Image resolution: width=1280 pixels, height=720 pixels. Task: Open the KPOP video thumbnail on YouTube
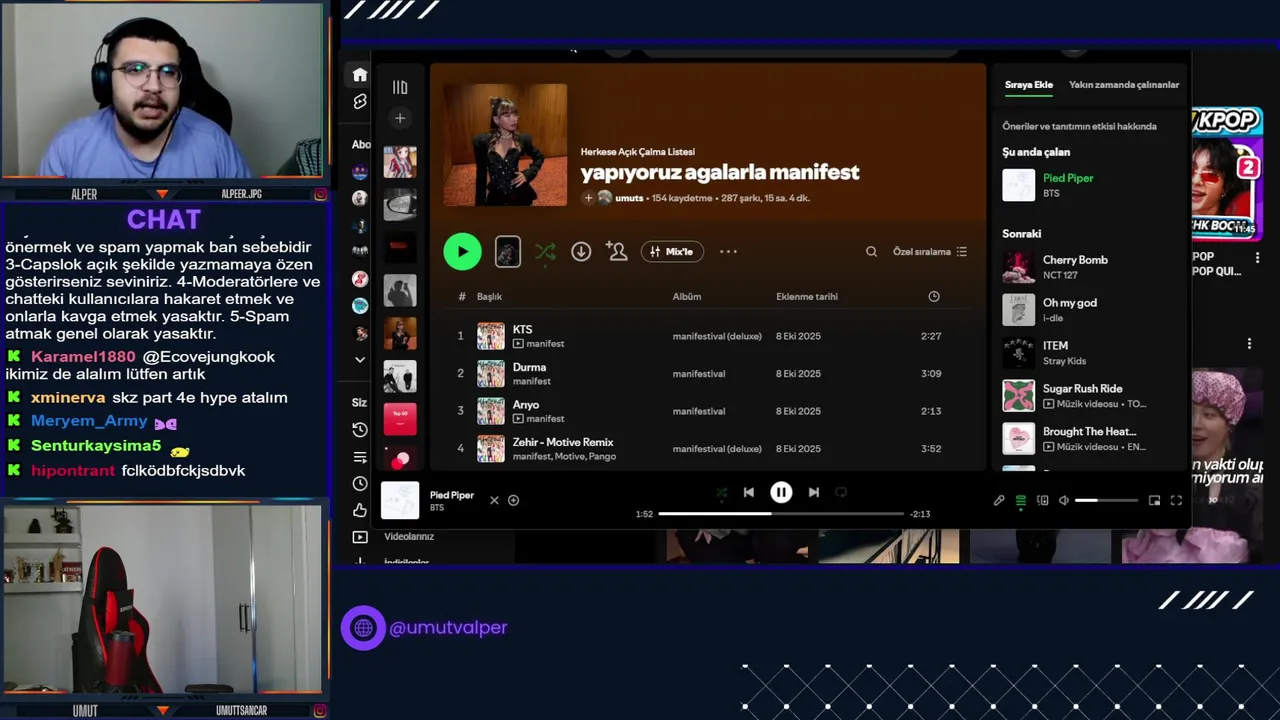coord(1226,174)
